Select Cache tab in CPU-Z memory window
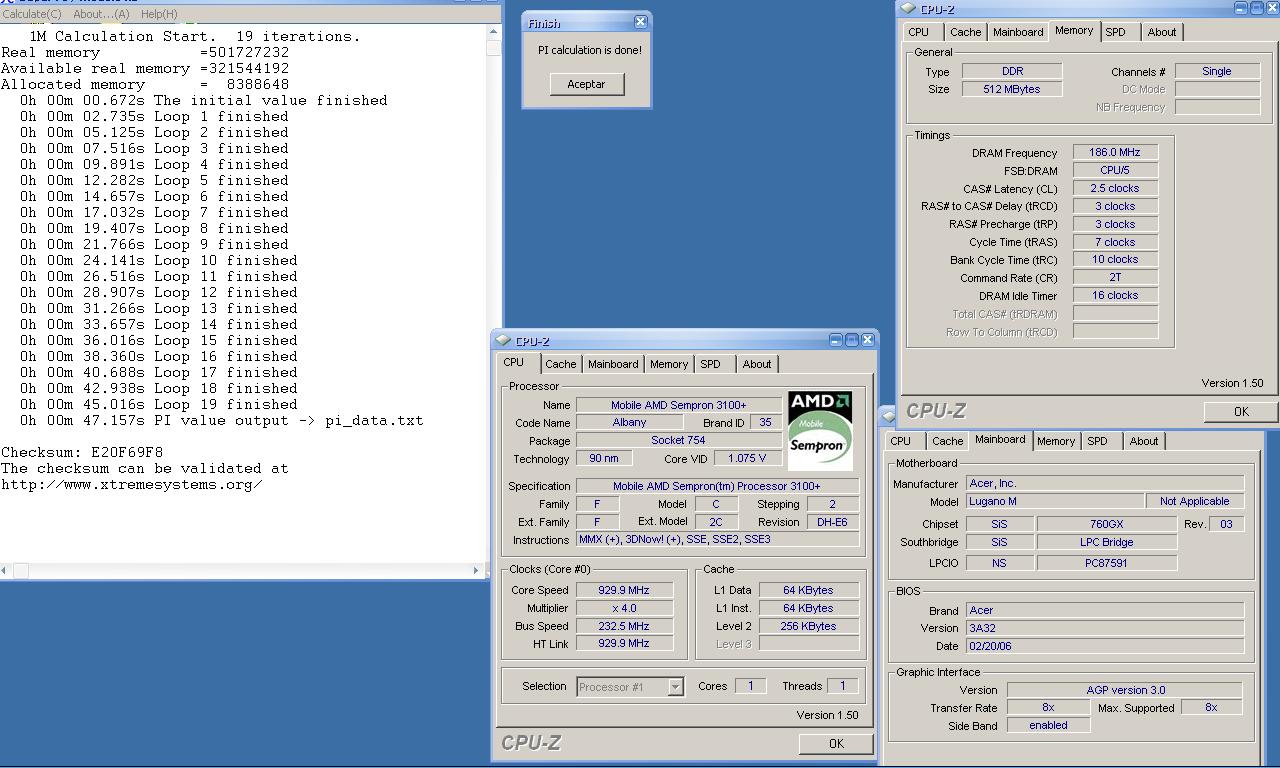 click(965, 32)
